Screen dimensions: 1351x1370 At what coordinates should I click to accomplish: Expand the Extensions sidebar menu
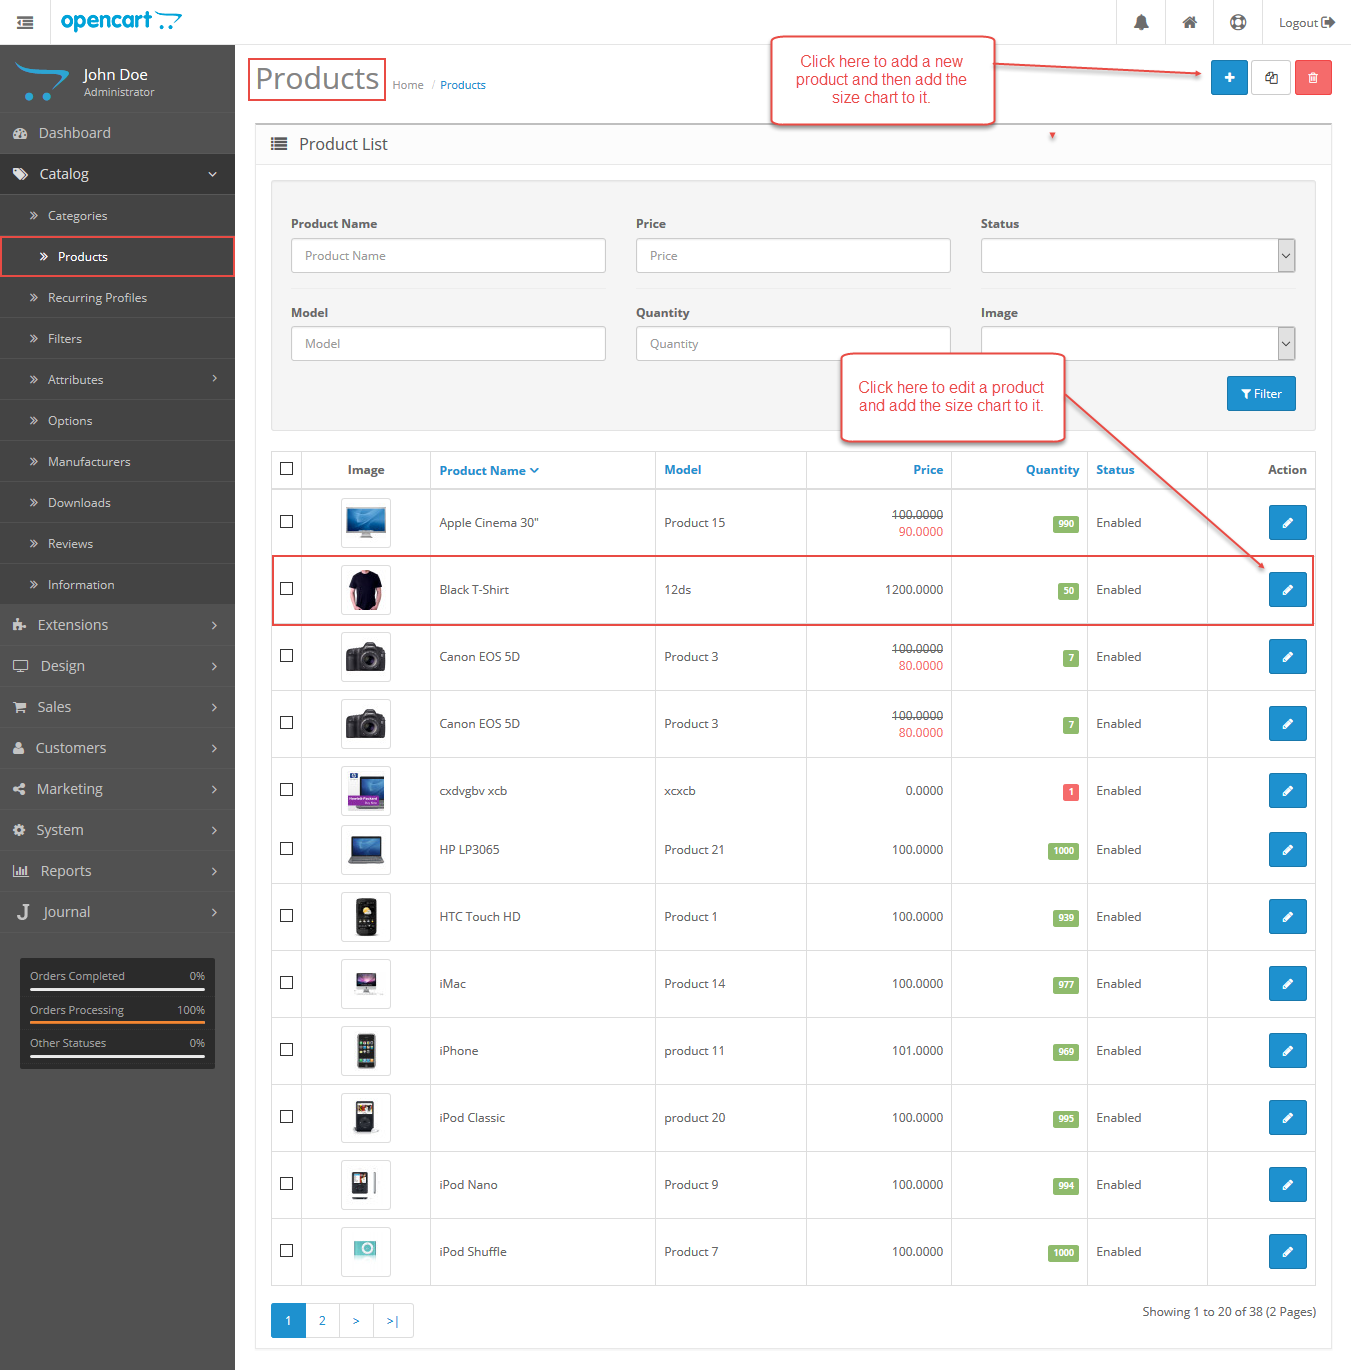point(117,625)
